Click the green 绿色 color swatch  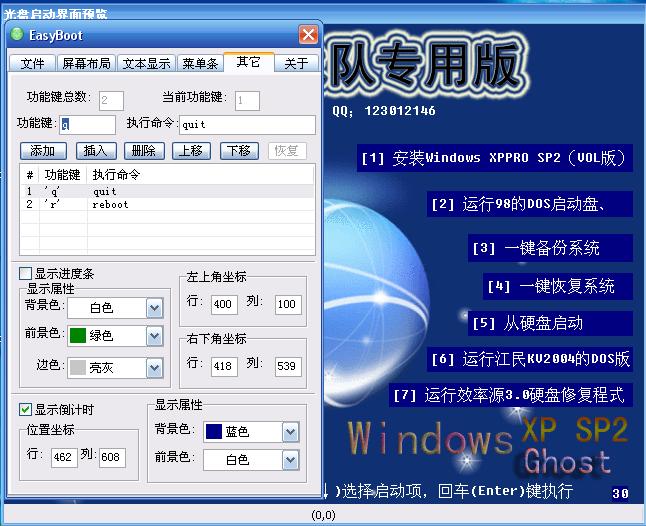click(78, 336)
